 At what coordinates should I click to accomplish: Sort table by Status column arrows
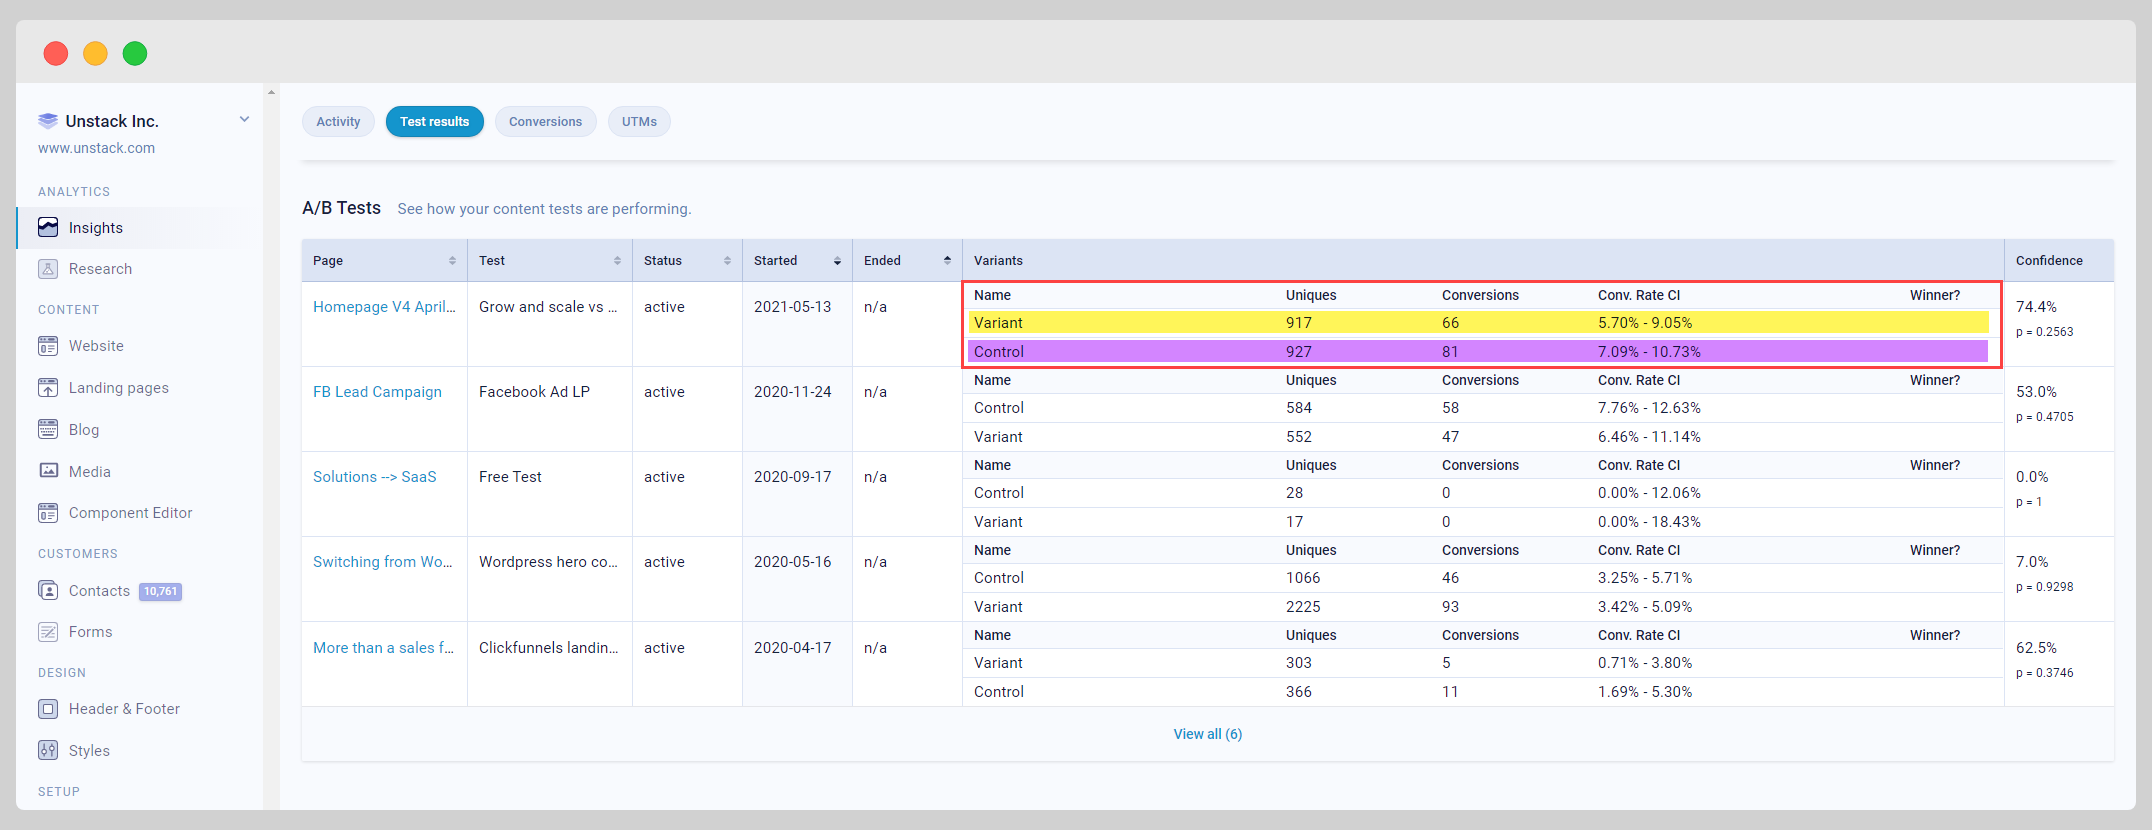727,261
